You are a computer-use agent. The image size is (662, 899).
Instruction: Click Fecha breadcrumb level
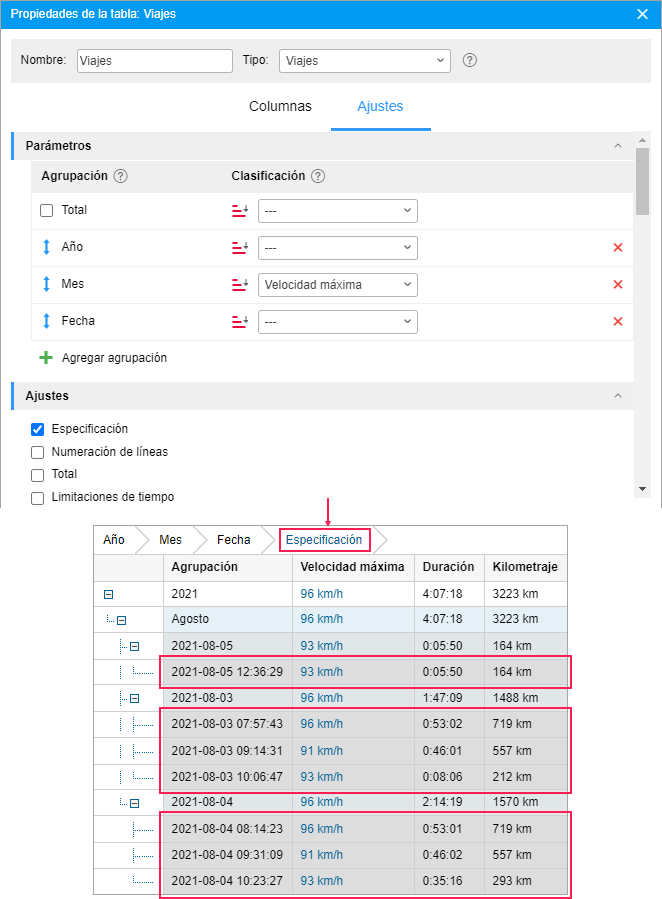pos(233,540)
